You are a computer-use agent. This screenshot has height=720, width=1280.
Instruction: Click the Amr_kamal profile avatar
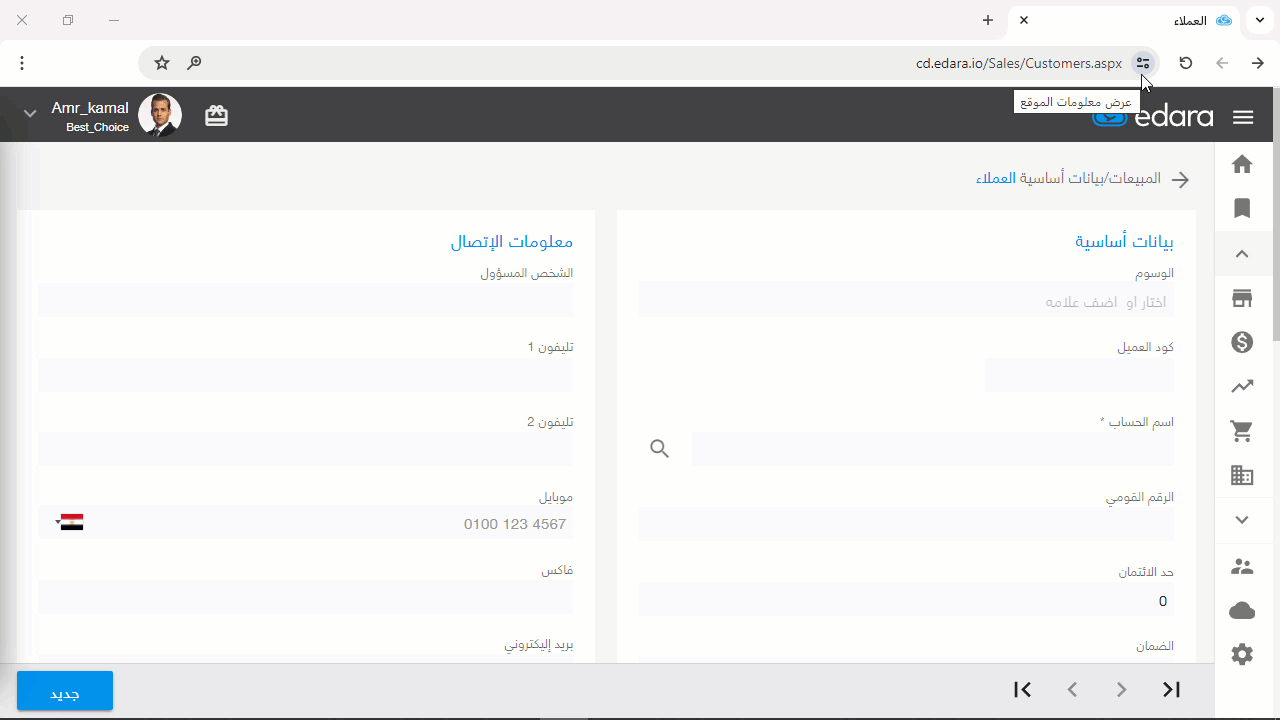[x=160, y=115]
